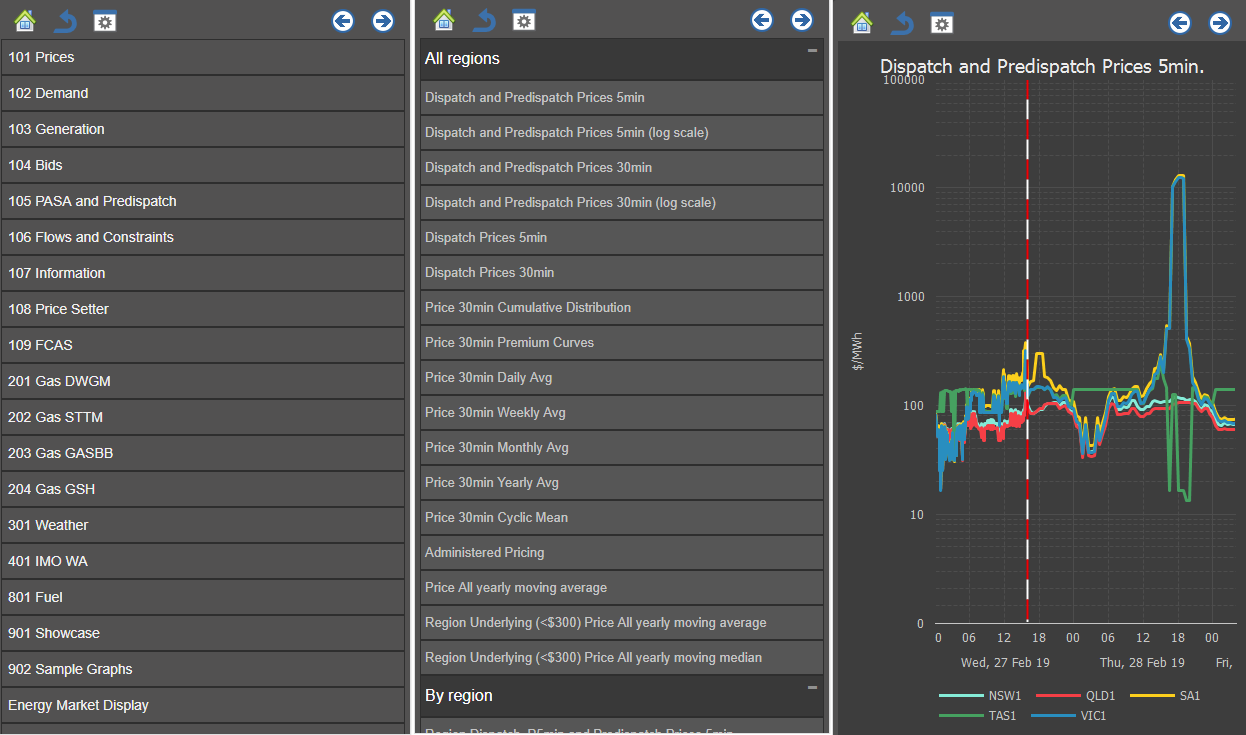Click back arrow icon in the middle panel
Viewport: 1246px width, 735px height.
[484, 20]
